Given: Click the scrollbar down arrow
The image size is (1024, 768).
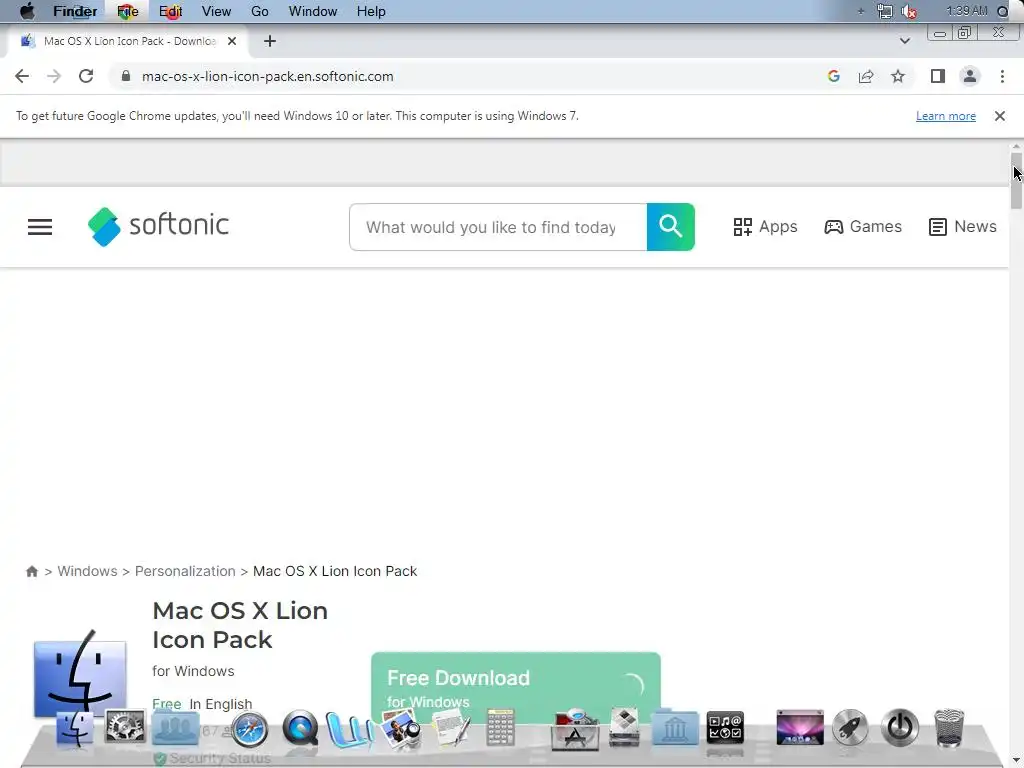Looking at the screenshot, I should click(x=1016, y=761).
